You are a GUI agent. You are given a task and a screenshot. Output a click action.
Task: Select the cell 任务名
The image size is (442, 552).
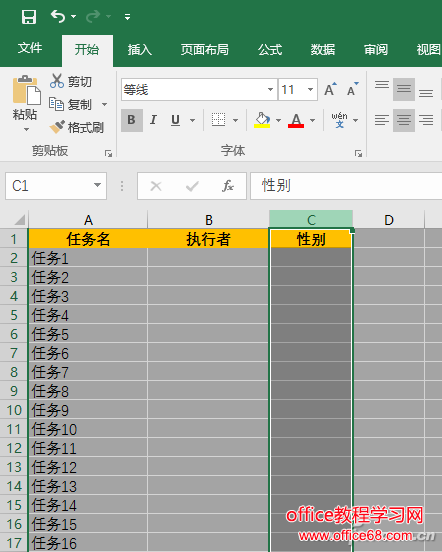point(88,239)
